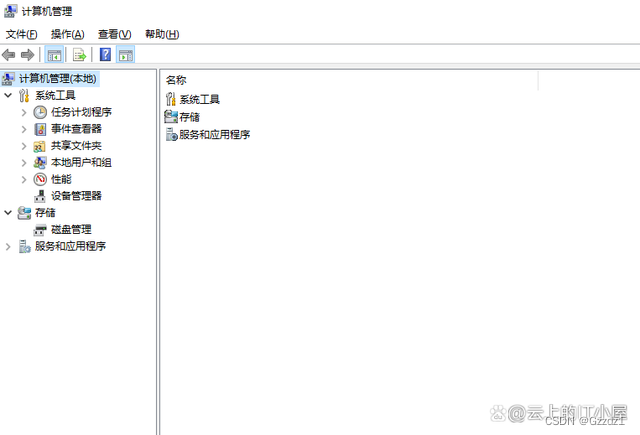Select 事件查看器 in the tree

pyautogui.click(x=76, y=129)
